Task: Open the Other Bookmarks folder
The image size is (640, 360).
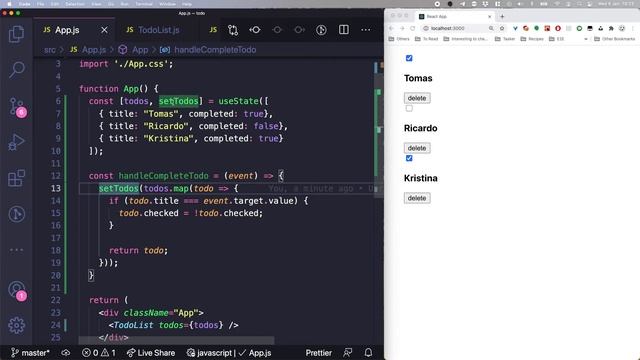Action: (614, 39)
